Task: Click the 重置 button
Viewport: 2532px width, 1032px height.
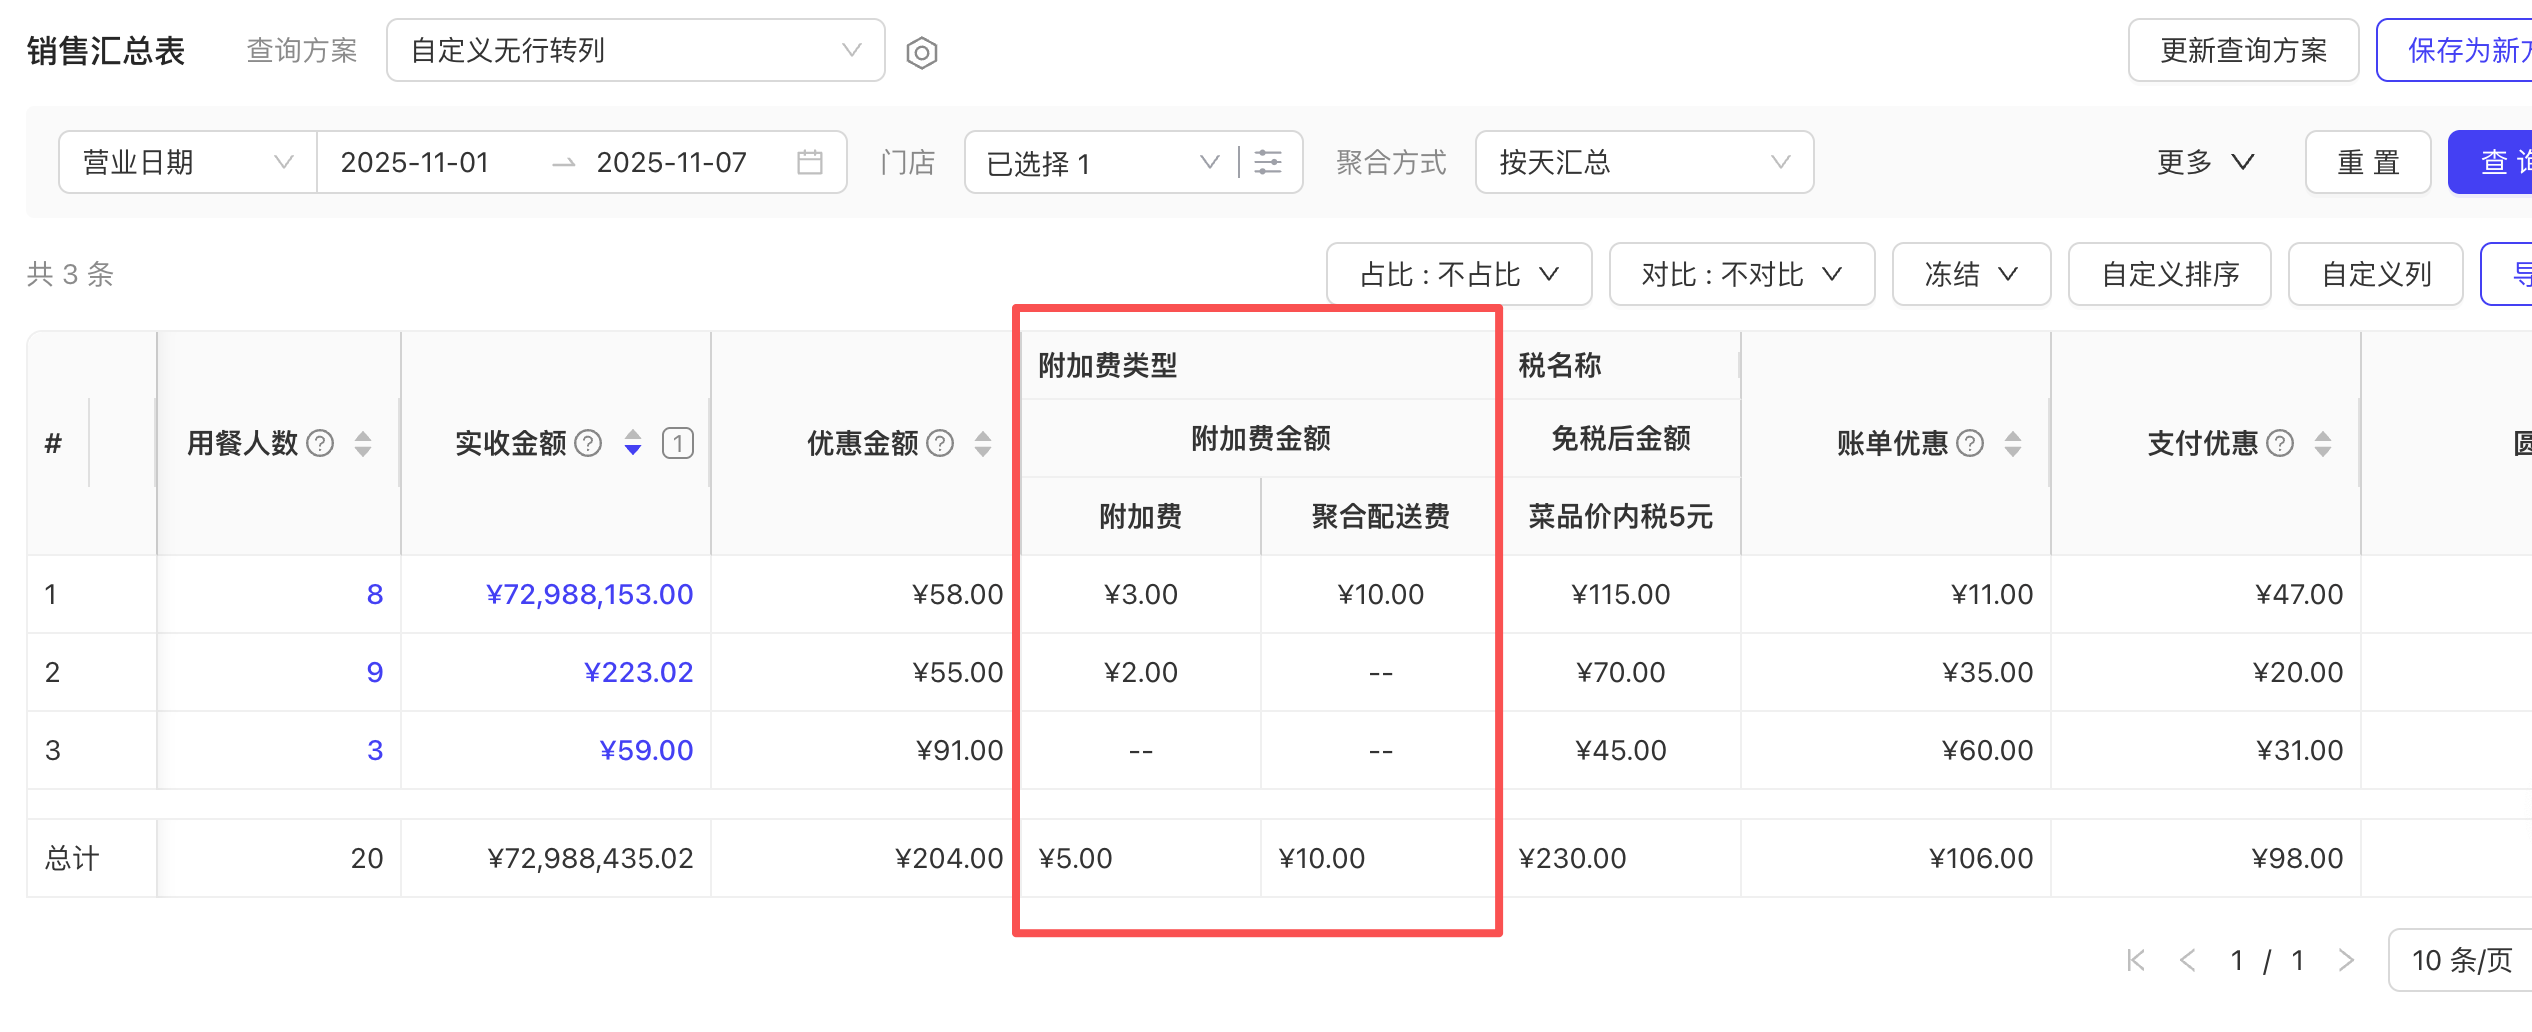Action: pos(2367,162)
